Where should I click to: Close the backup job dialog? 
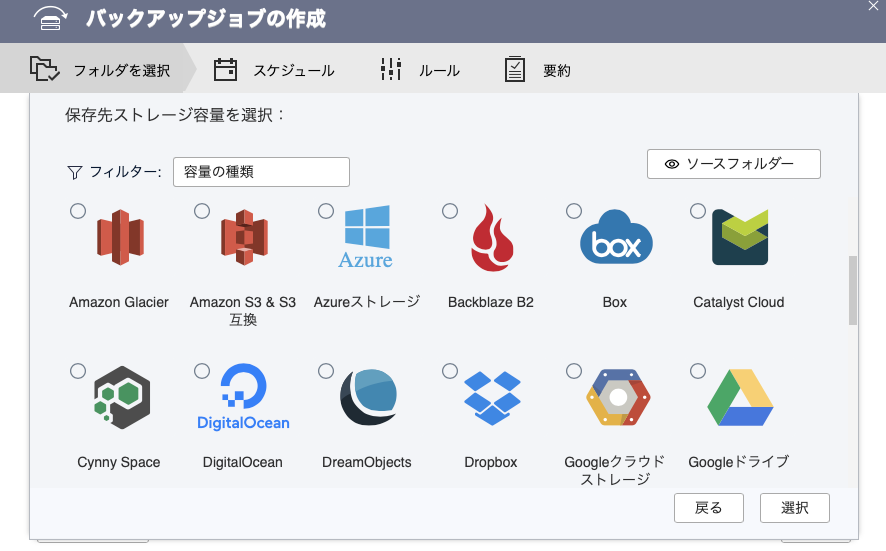(874, 6)
